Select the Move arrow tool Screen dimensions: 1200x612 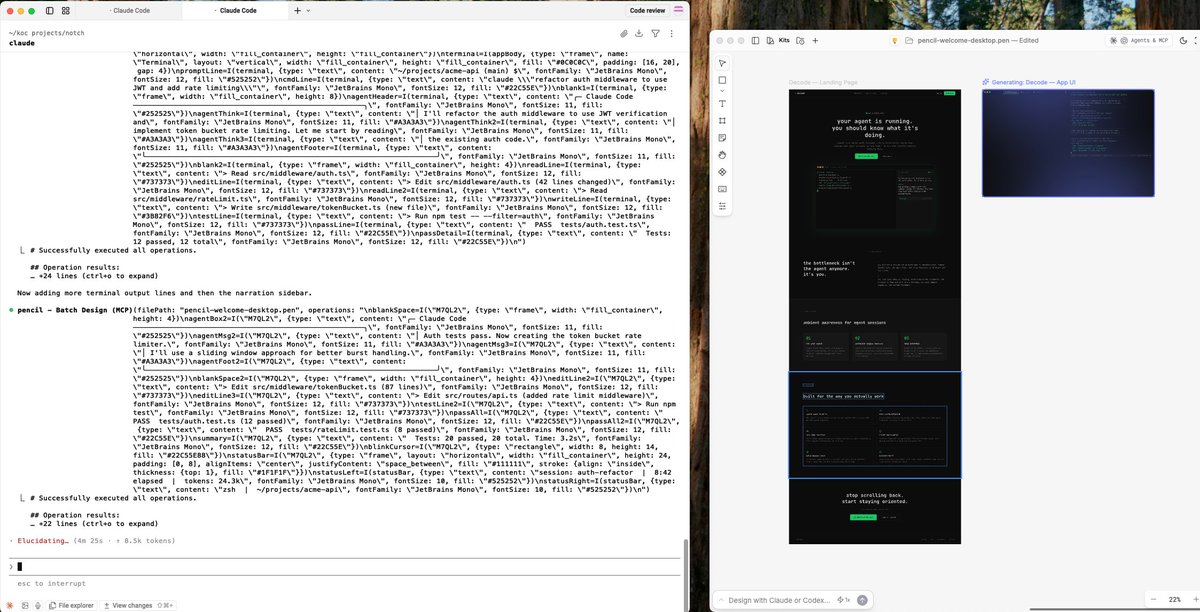pyautogui.click(x=722, y=63)
